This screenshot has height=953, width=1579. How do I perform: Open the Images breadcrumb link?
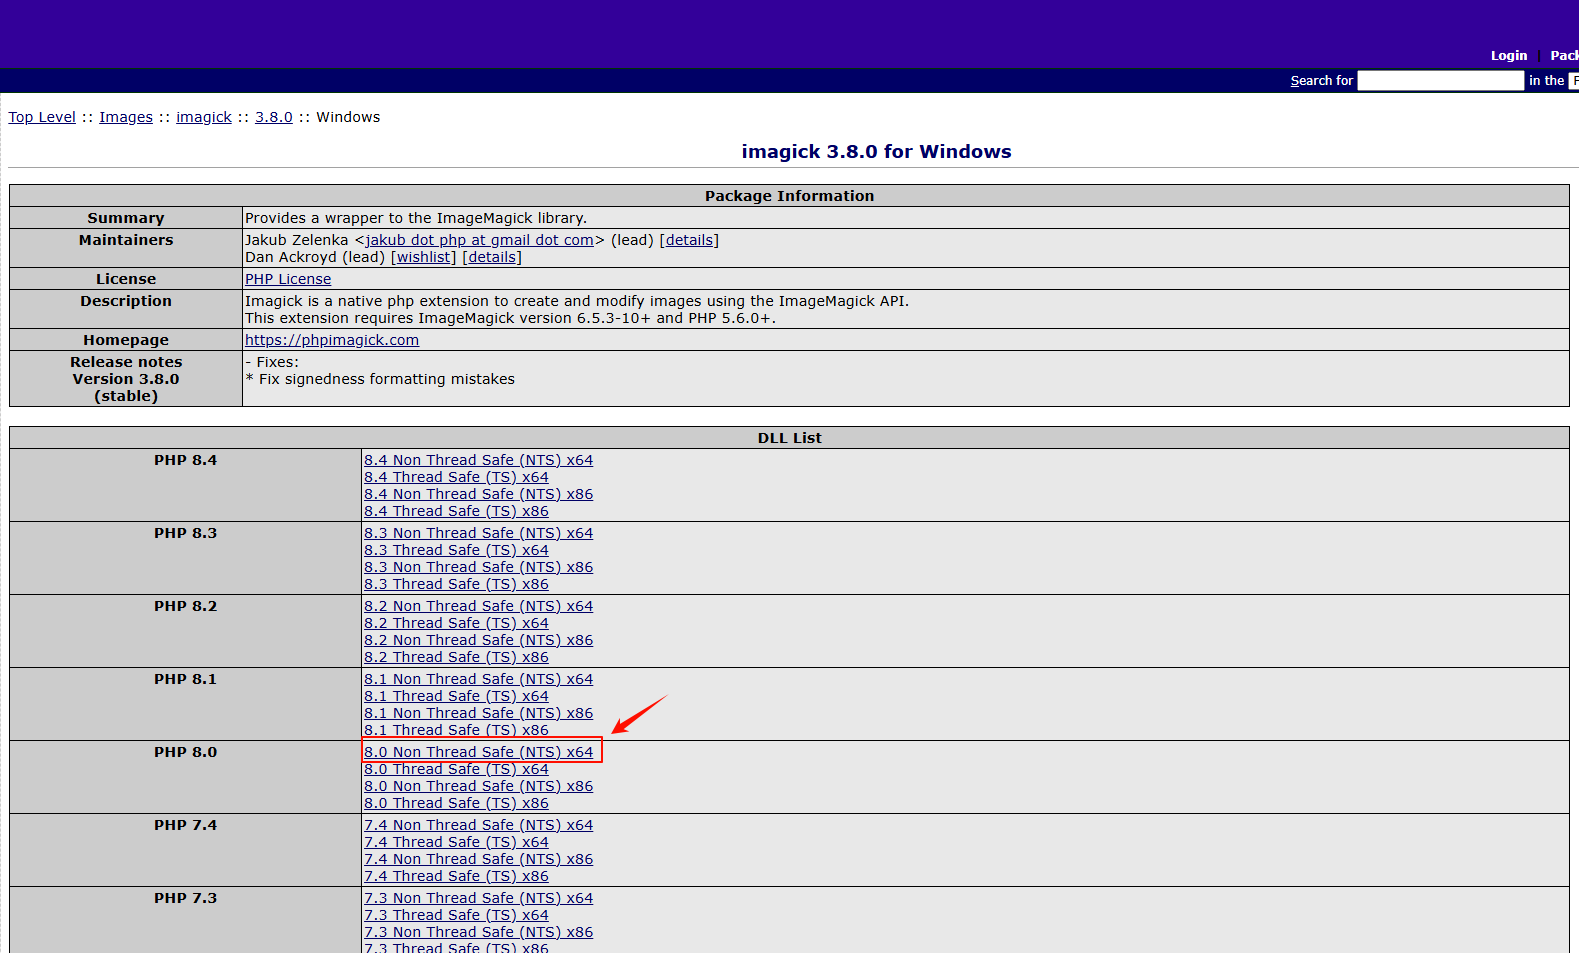126,117
